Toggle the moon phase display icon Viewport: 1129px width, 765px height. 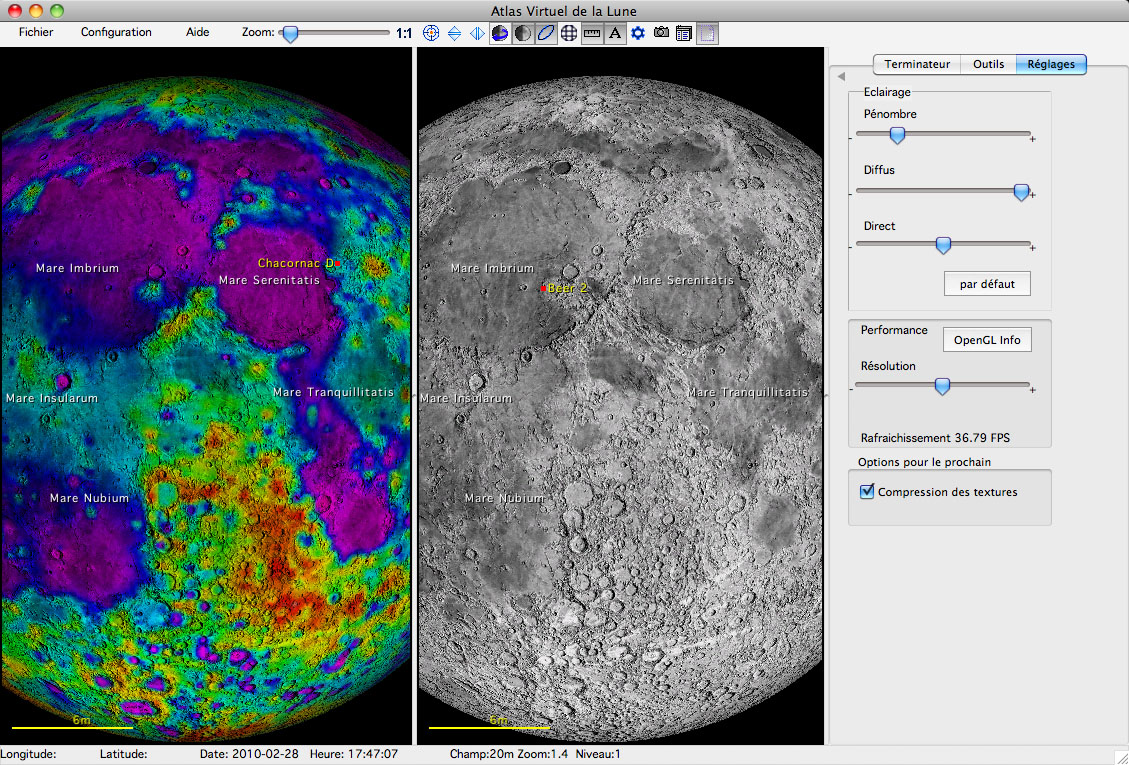click(x=523, y=33)
